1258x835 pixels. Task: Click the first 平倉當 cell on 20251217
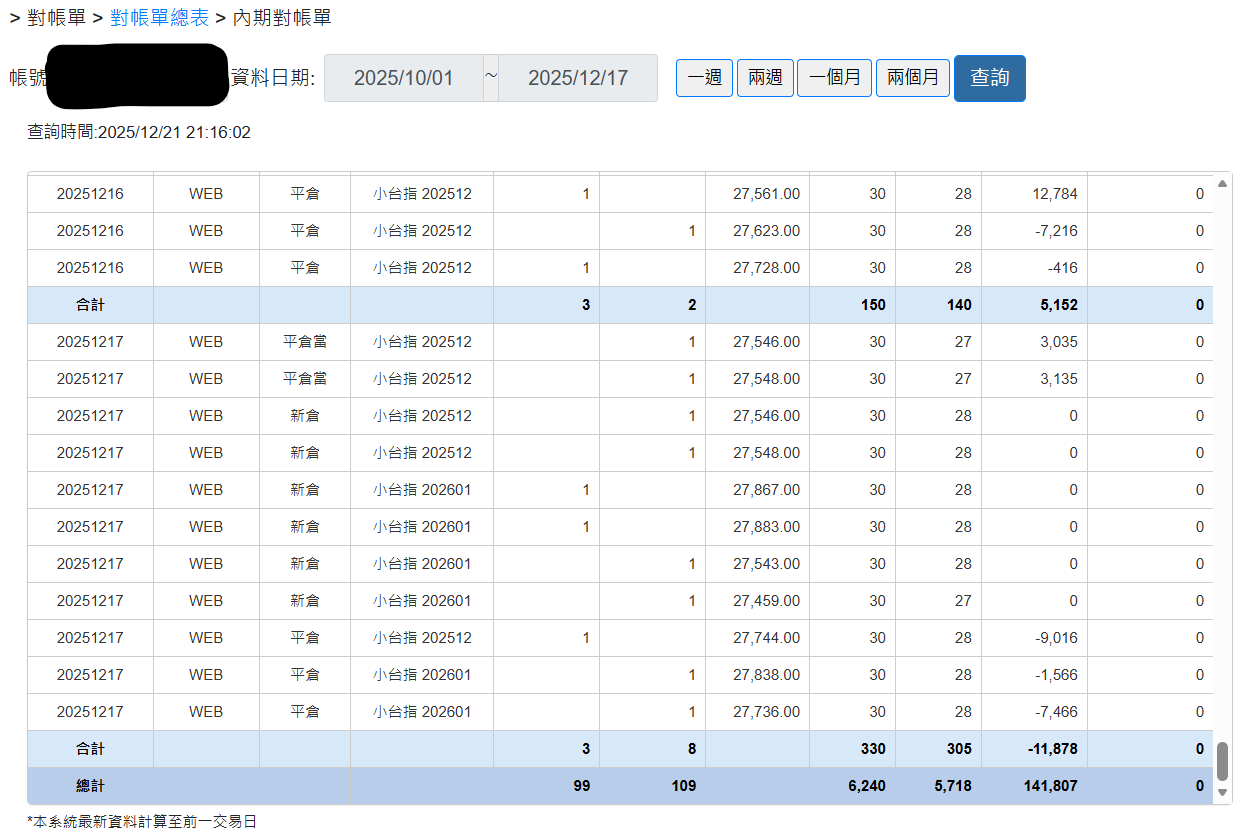tap(305, 342)
